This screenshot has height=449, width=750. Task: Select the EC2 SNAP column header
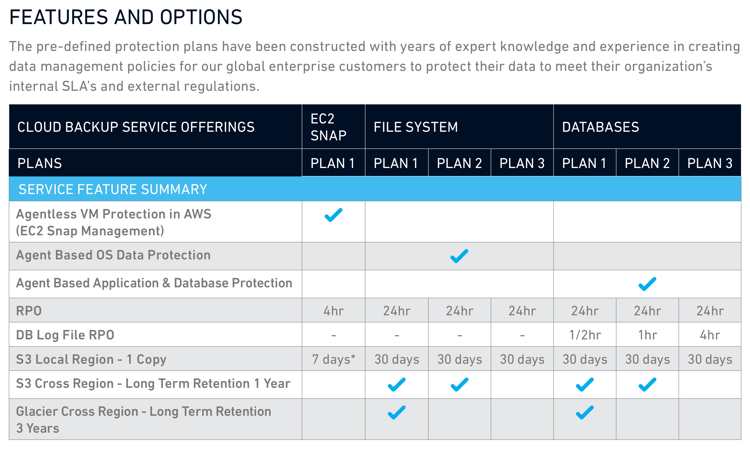[333, 127]
